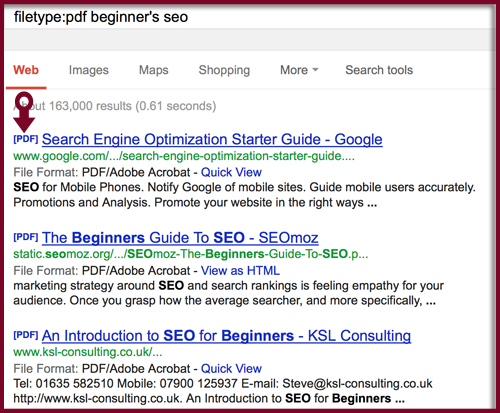Viewport: 500px width, 413px height.
Task: Click 'File Format: PDF/Adobe Acrobat' under KSL Consulting result
Action: click(x=102, y=369)
